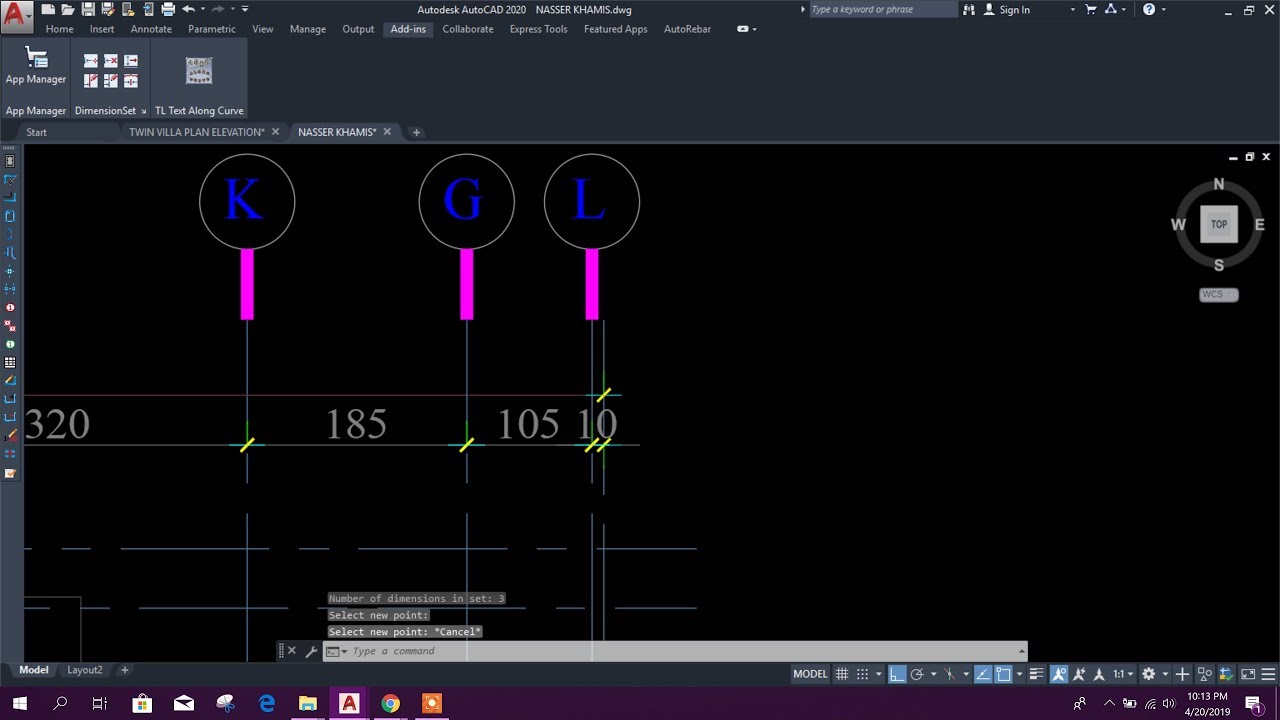Toggle Polar tracking in status bar

917,674
